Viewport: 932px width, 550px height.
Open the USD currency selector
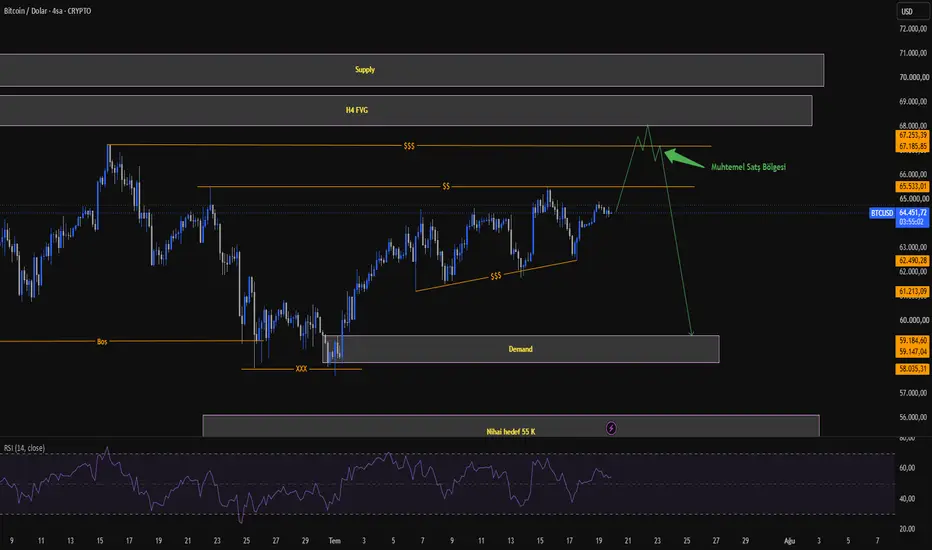point(912,11)
